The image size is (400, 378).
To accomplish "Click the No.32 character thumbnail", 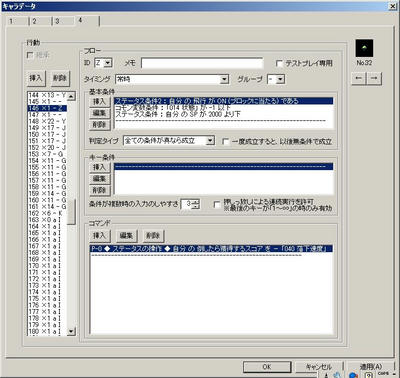I will tap(364, 48).
